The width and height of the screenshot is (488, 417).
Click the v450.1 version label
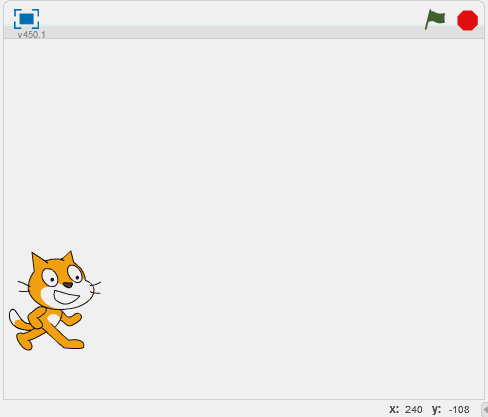(32, 35)
